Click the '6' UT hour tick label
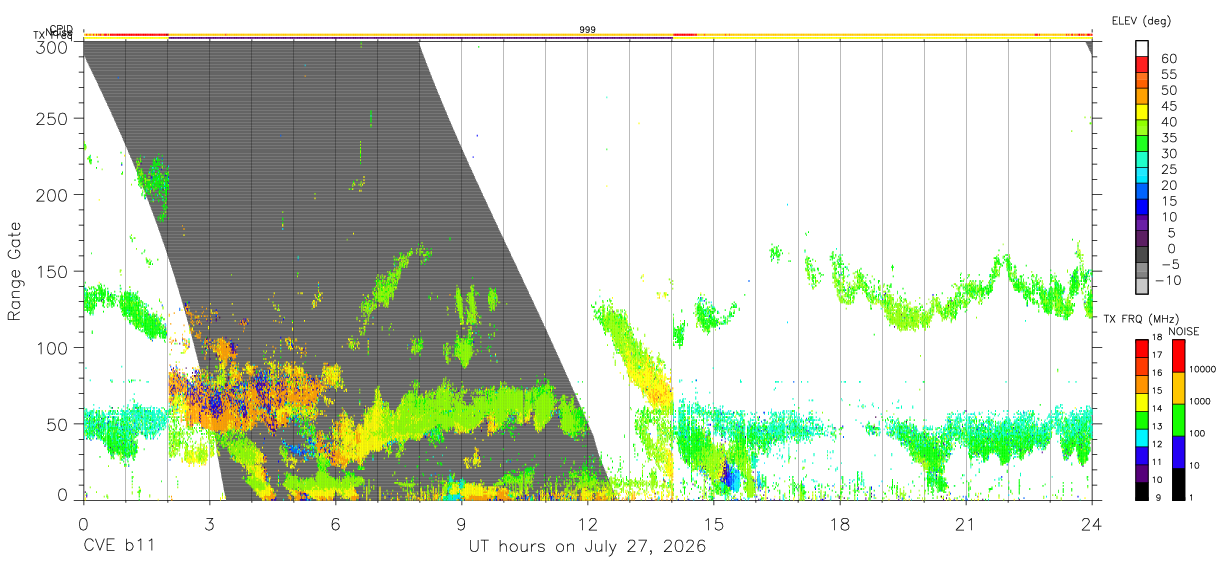Viewport: 1228px width, 567px height. click(335, 524)
